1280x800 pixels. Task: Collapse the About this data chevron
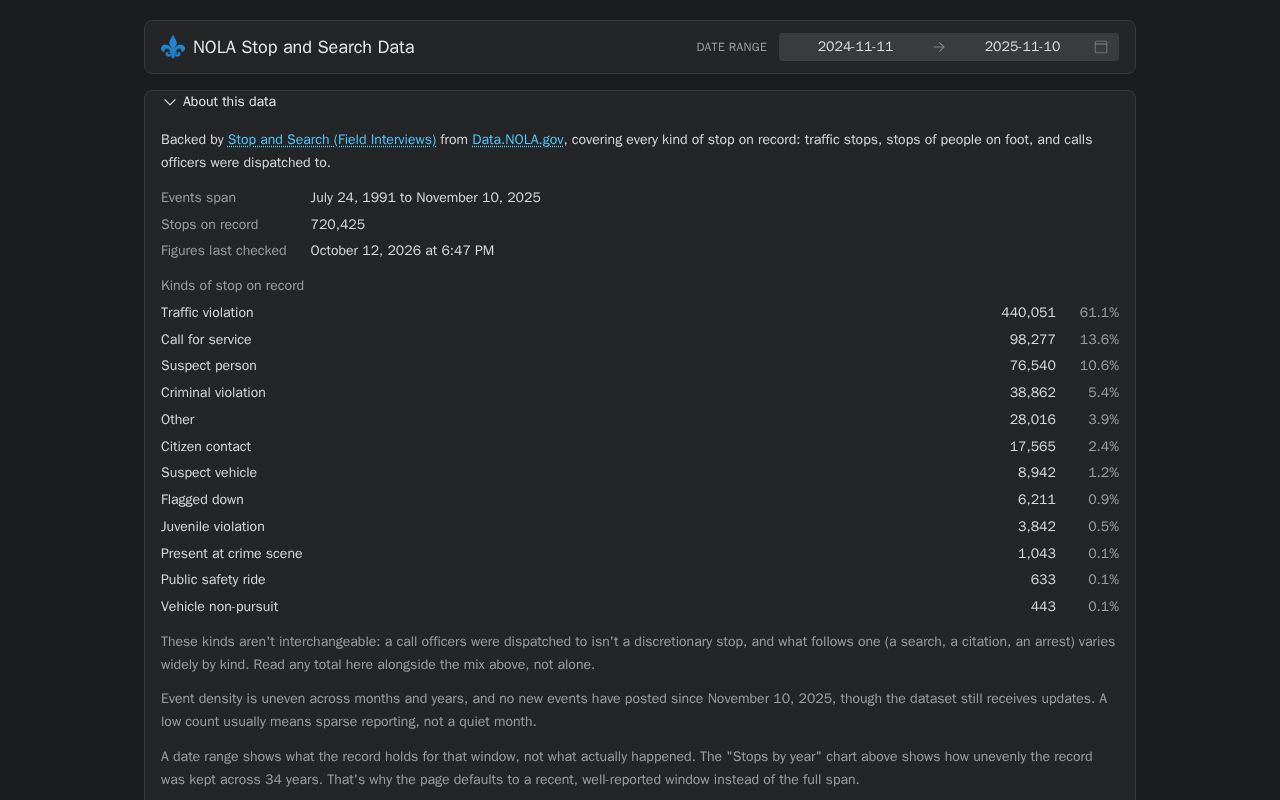(170, 102)
